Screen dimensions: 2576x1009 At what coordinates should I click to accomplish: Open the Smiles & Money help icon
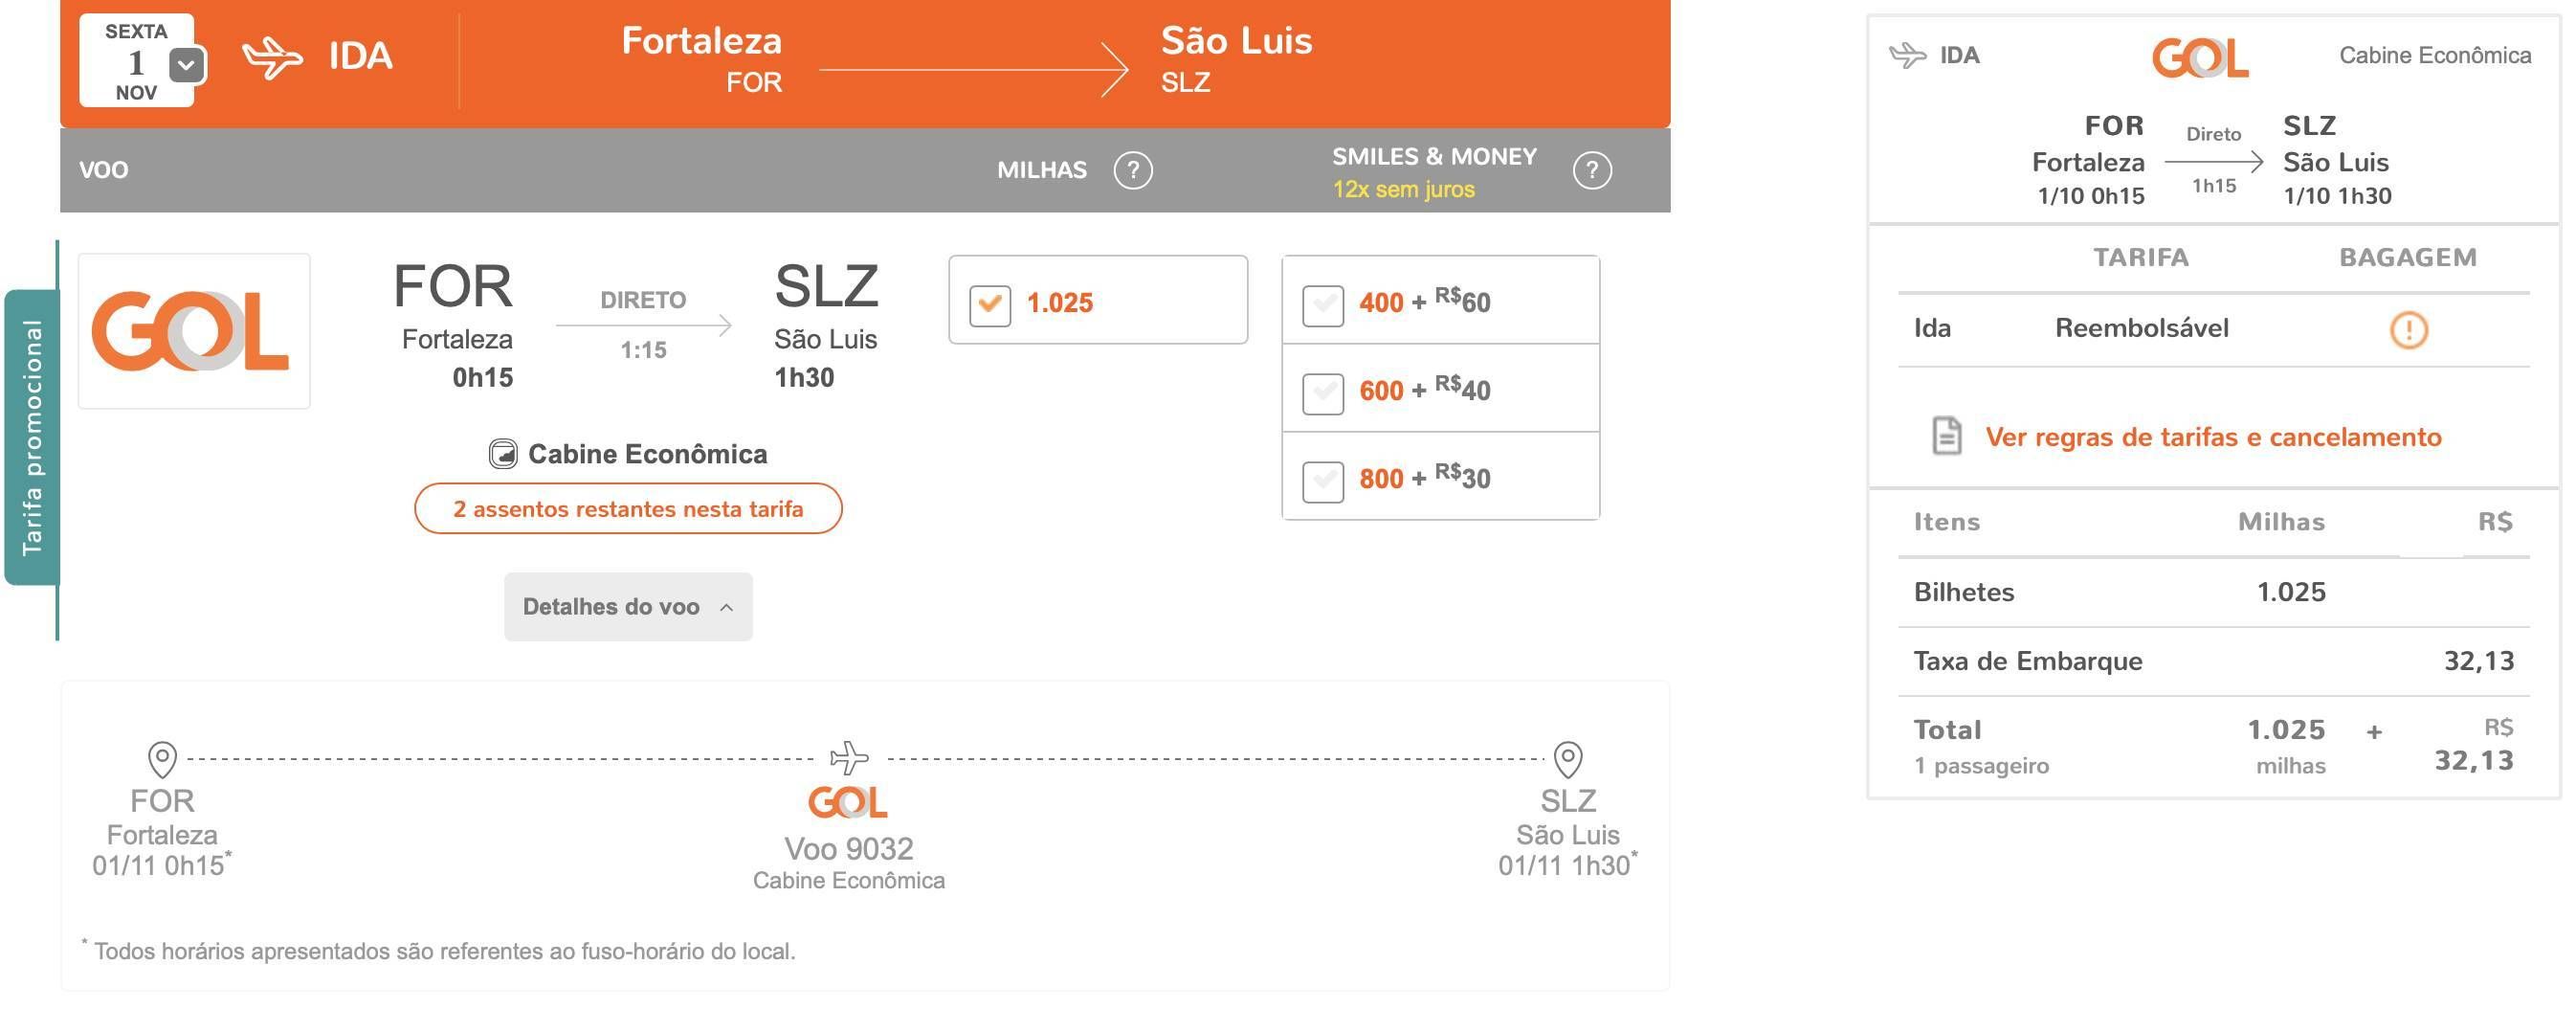coord(1592,170)
